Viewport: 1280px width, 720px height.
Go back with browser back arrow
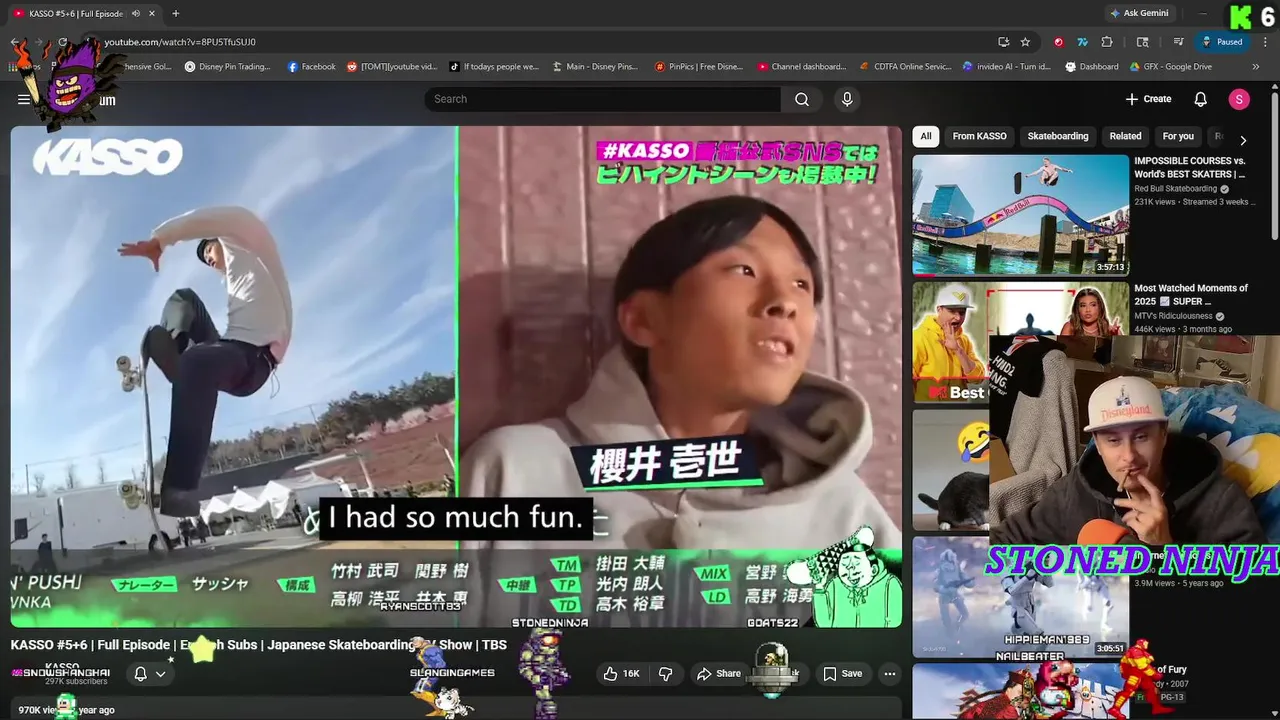tap(15, 42)
